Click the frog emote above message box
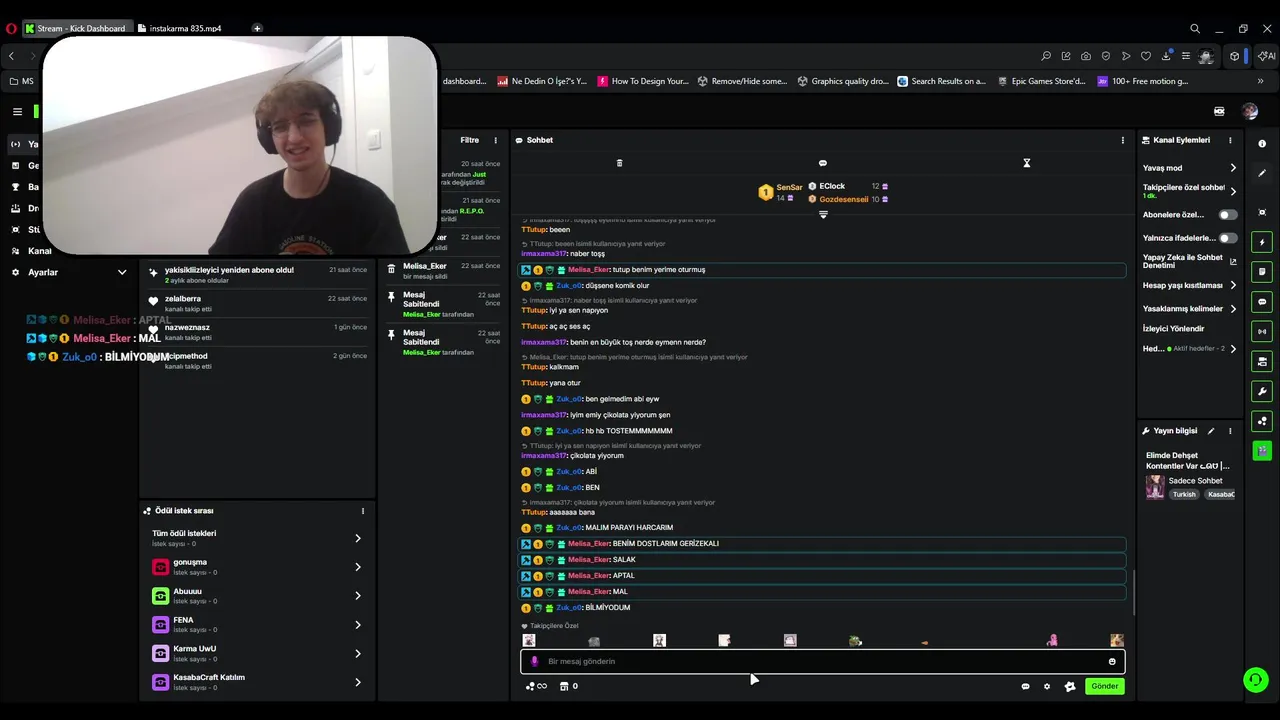1280x720 pixels. point(855,640)
